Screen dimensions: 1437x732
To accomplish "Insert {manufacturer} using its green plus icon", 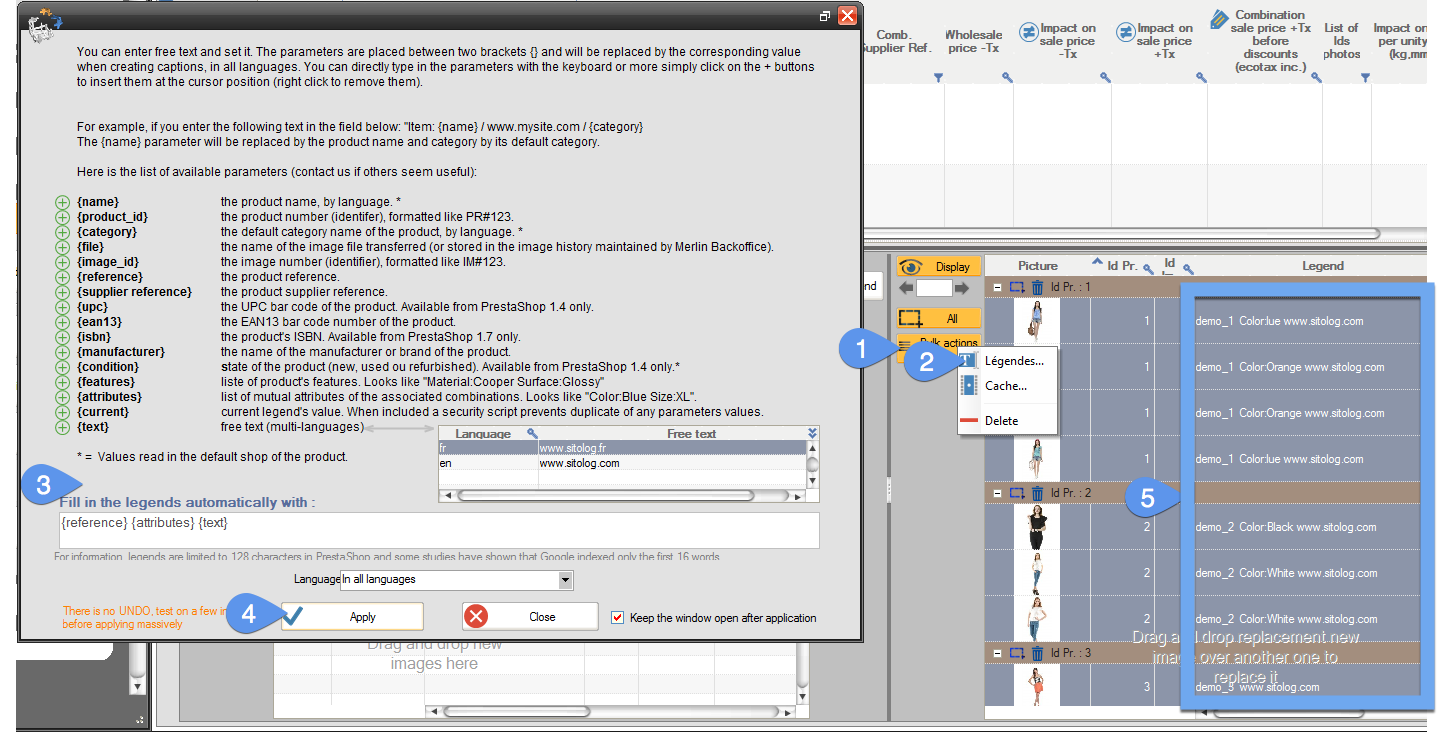I will [62, 352].
